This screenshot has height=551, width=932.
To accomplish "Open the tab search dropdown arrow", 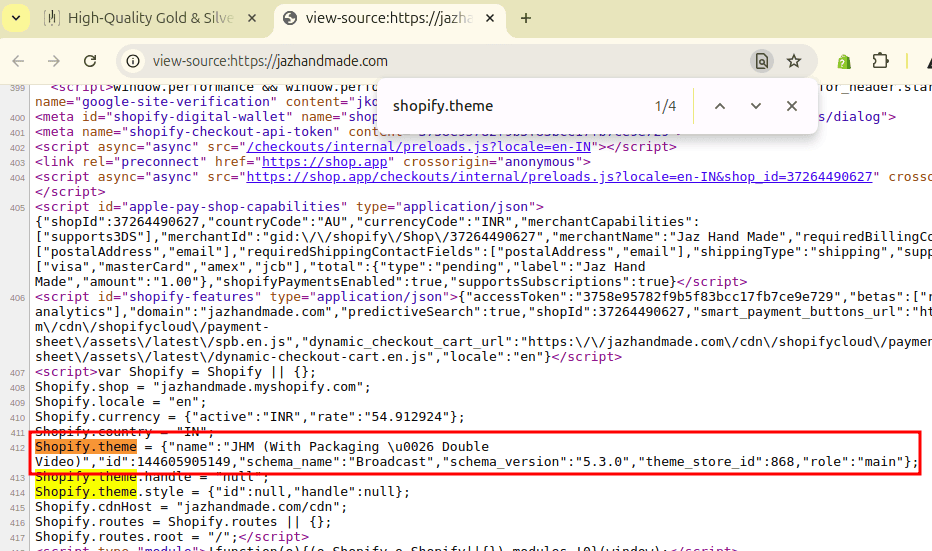I will pyautogui.click(x=16, y=18).
